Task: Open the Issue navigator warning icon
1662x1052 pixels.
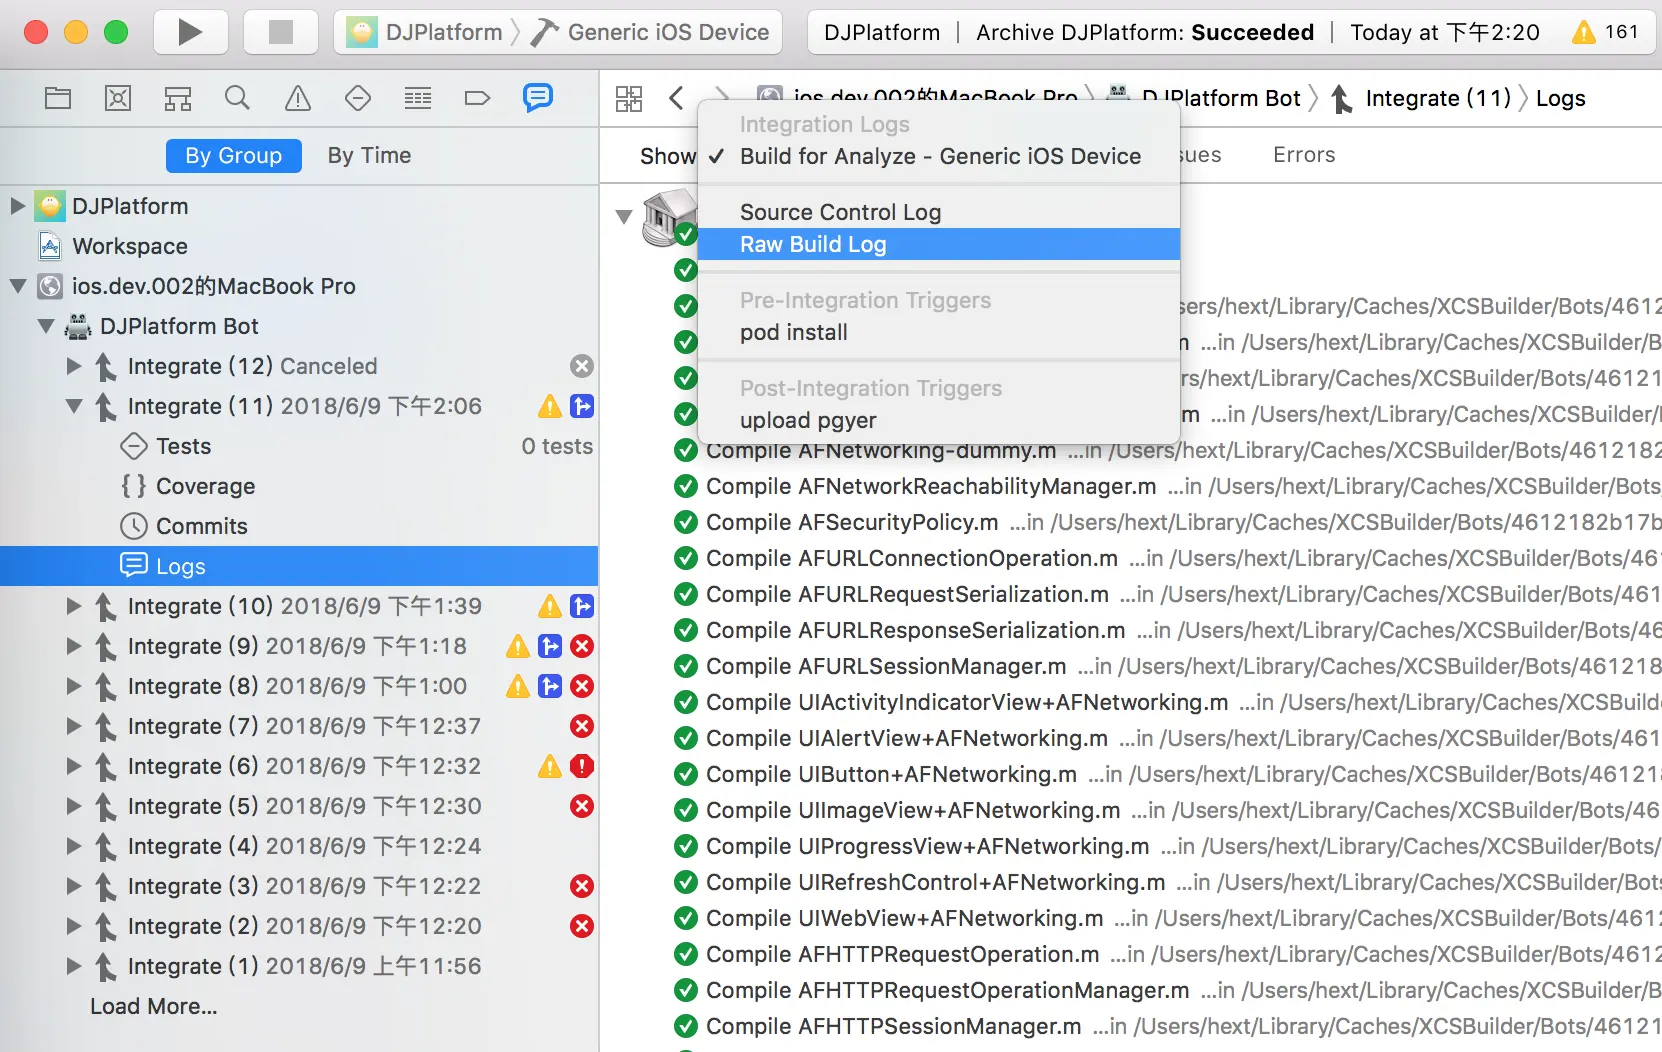Action: click(298, 98)
